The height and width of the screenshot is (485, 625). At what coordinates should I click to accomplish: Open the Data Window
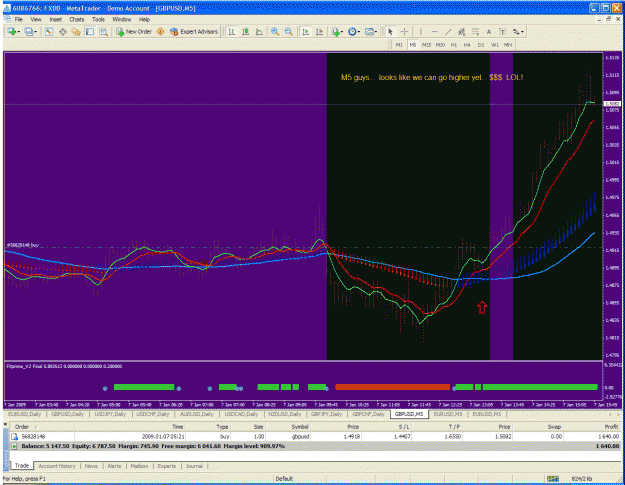pos(63,31)
